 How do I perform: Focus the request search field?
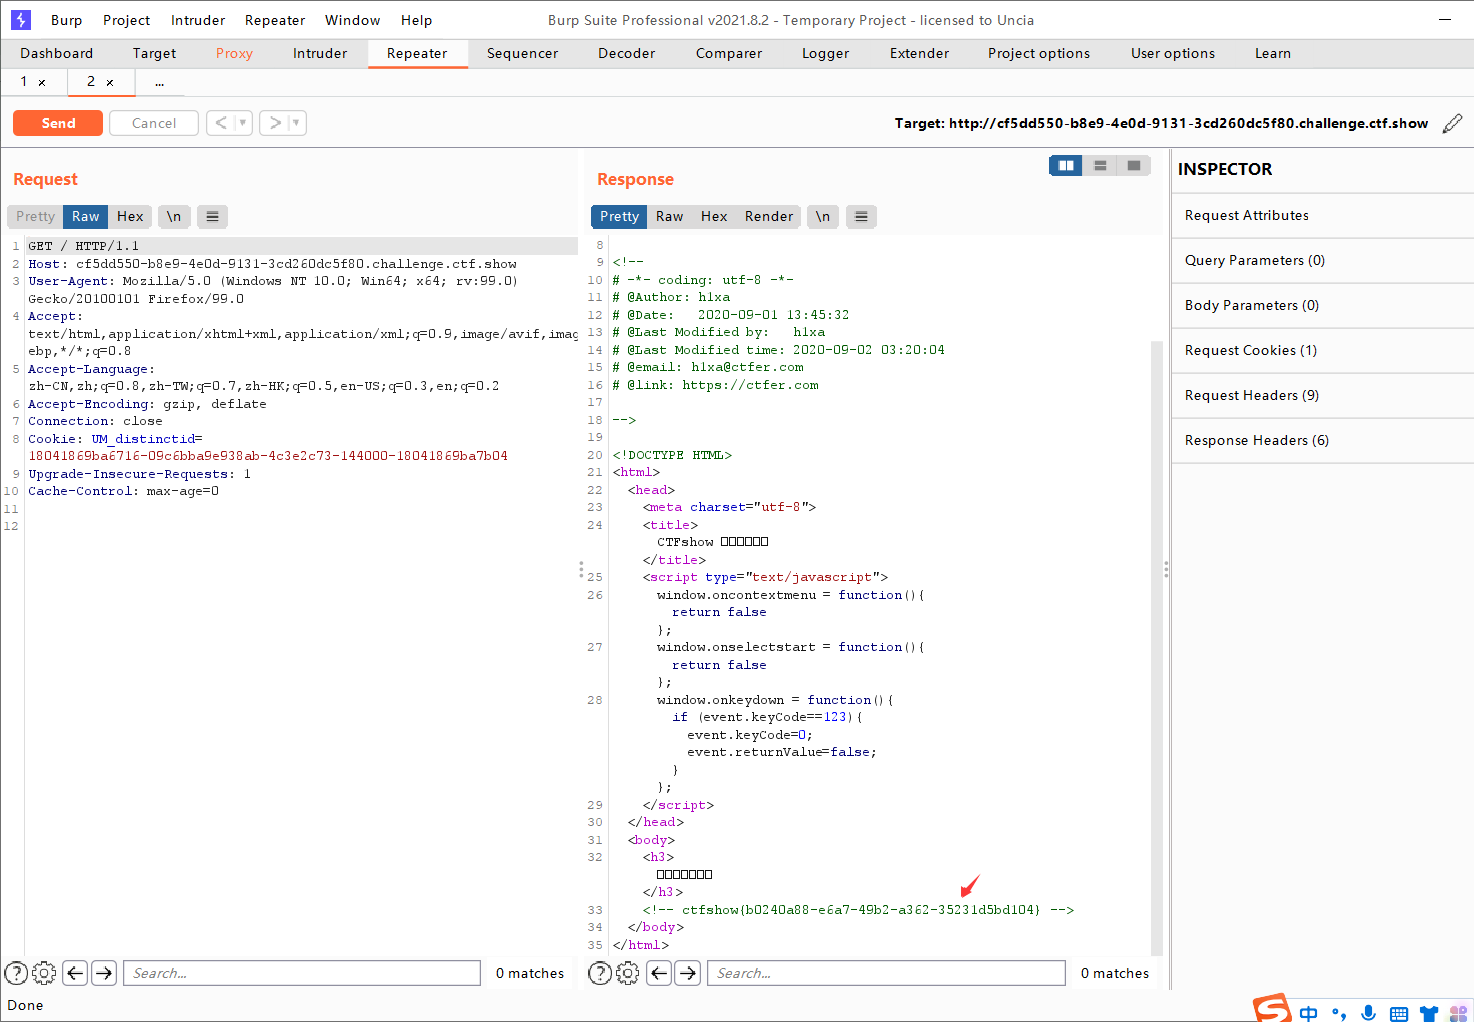tap(302, 973)
